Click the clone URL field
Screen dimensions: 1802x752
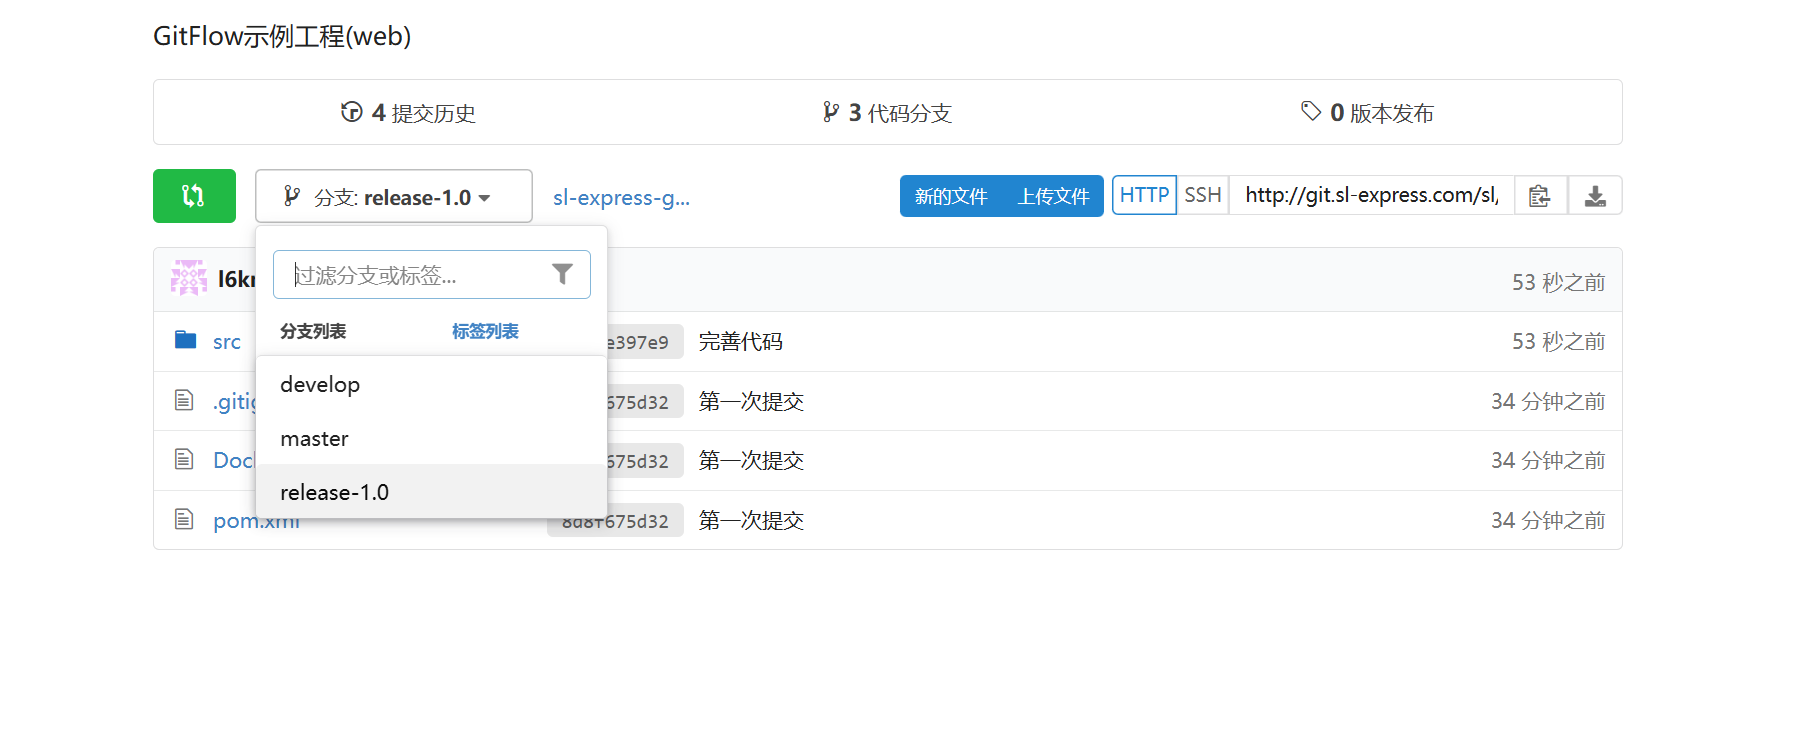click(x=1371, y=195)
